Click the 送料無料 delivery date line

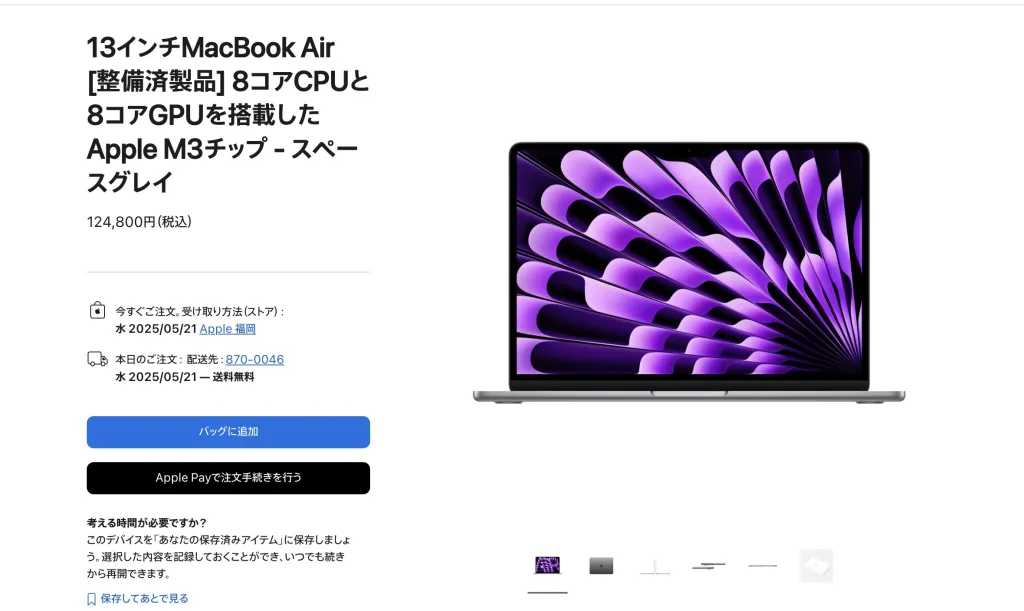tap(185, 377)
